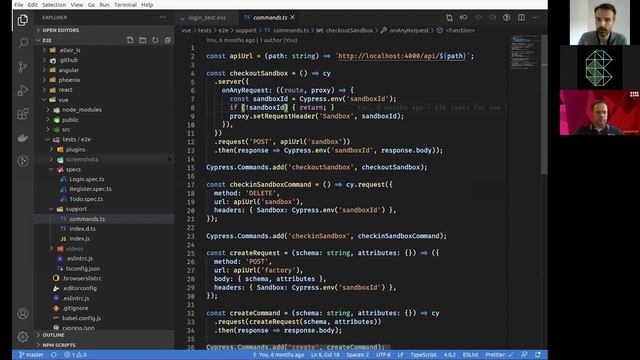
Task: Click the Synchronize Changes icon in status bar
Action: tap(54, 355)
